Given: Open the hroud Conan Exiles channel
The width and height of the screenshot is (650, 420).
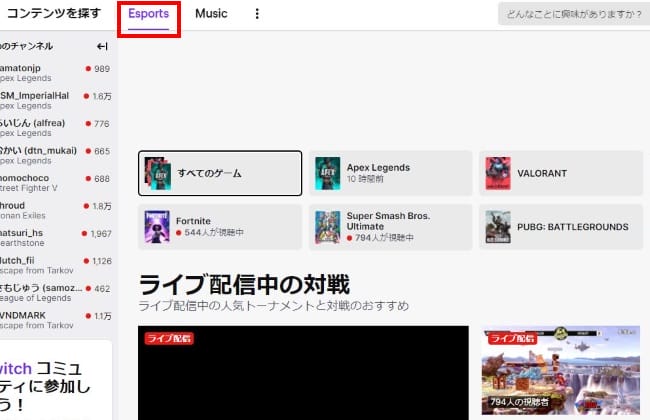Looking at the screenshot, I should pos(56,210).
